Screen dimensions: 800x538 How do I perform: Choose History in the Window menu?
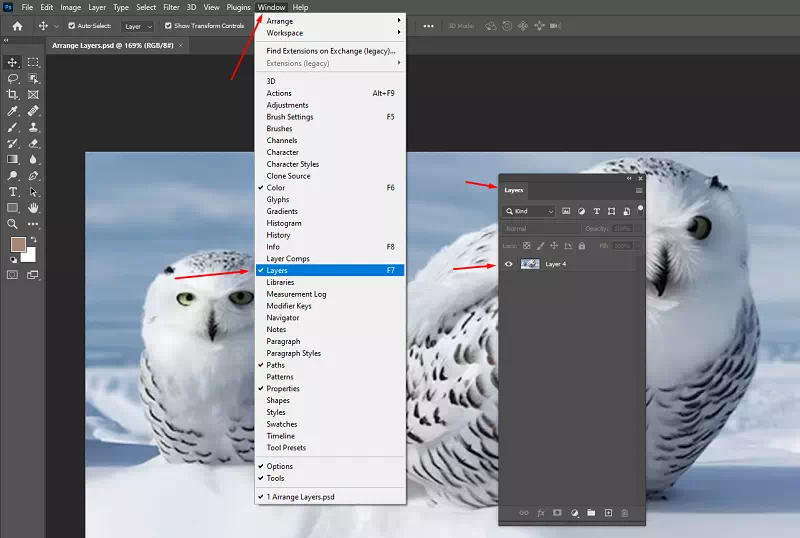[331, 235]
